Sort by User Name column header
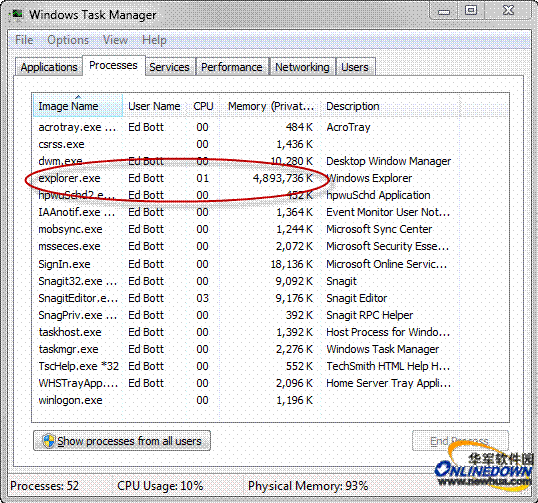The height and width of the screenshot is (503, 538). (x=154, y=106)
